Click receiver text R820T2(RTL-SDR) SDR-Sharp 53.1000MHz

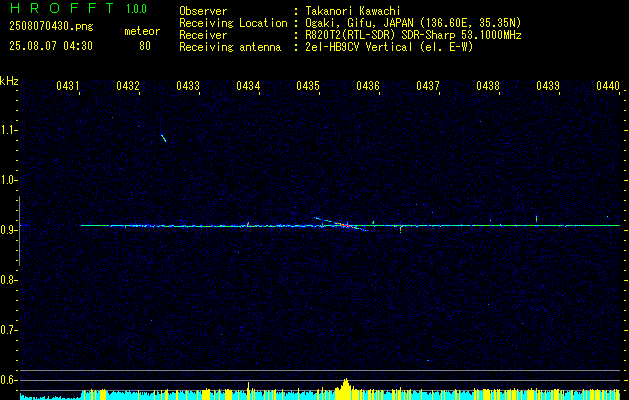(413, 35)
